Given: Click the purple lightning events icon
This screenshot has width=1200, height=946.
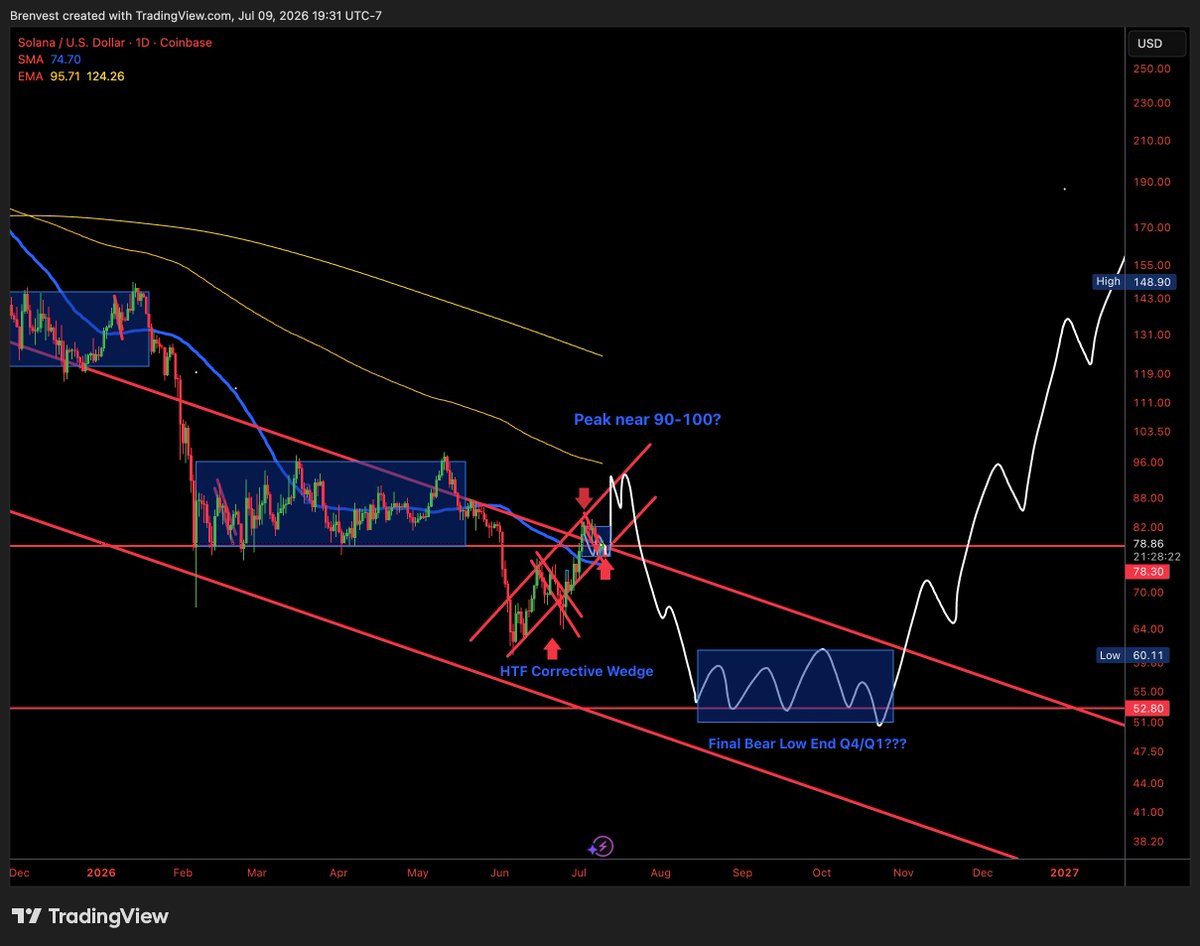Looking at the screenshot, I should [601, 846].
